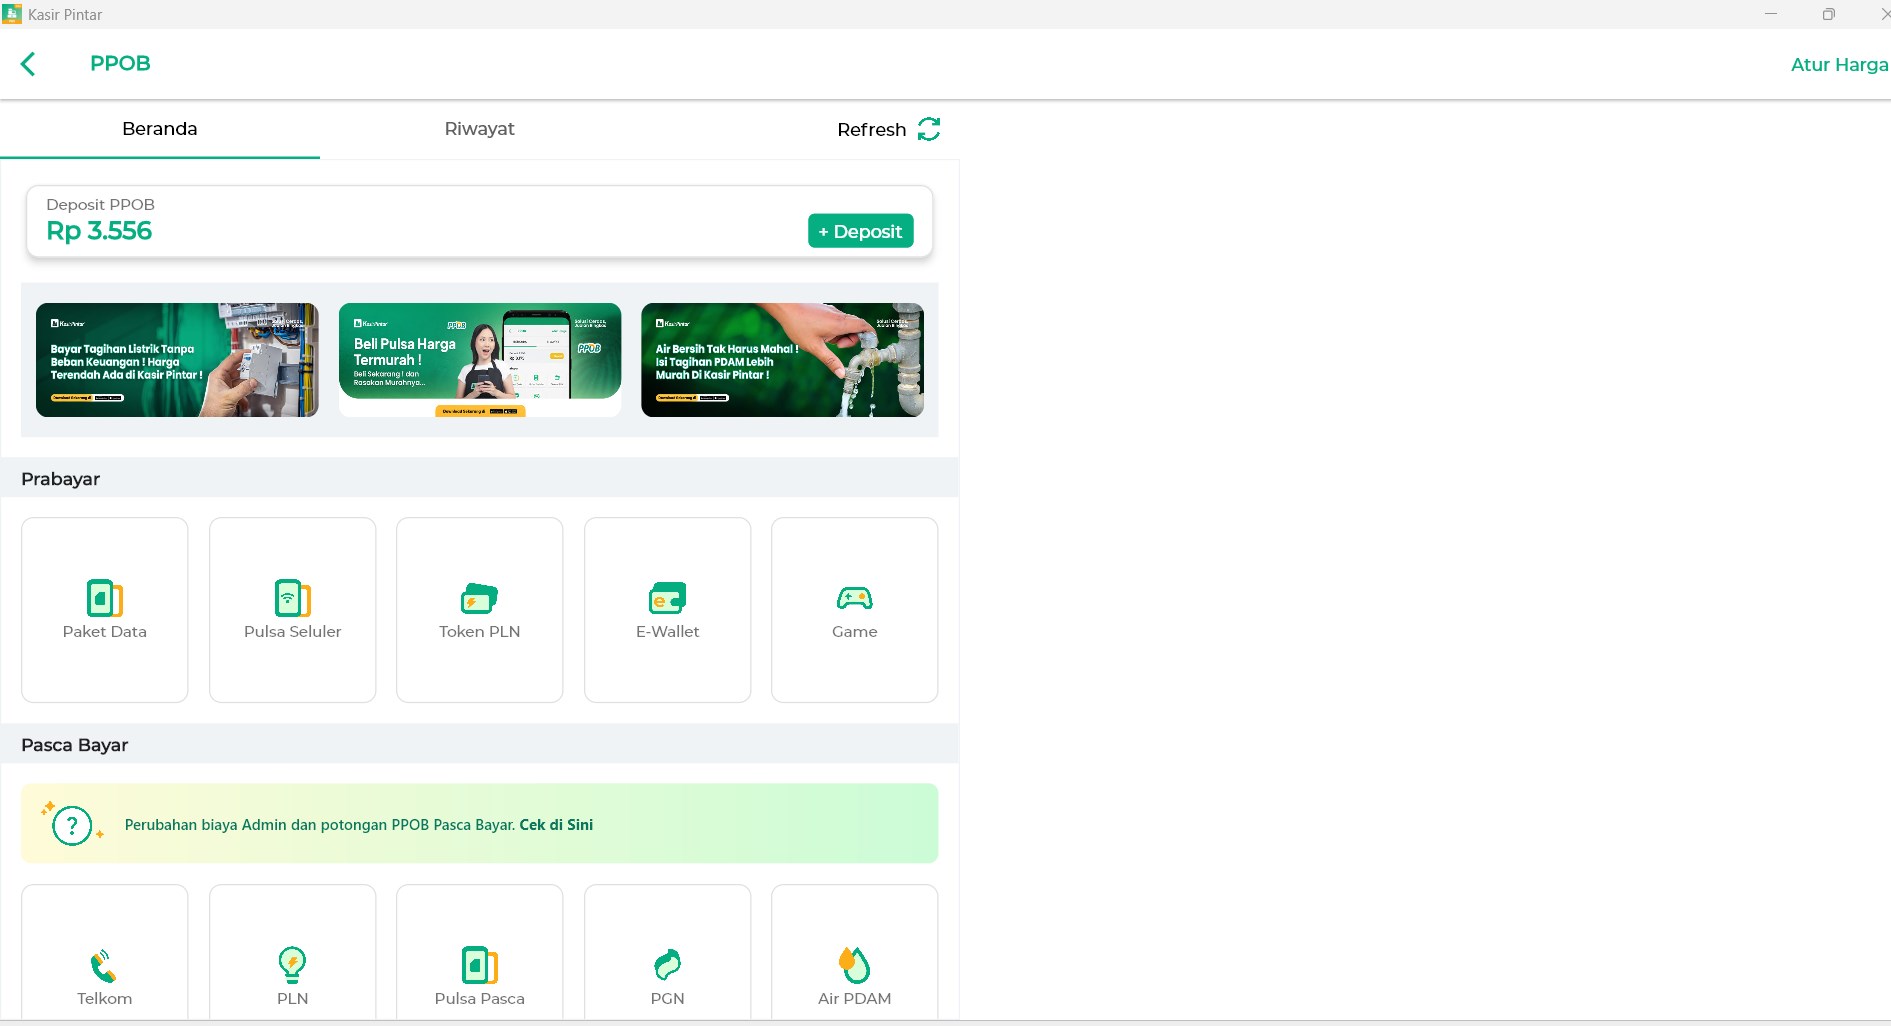
Task: Click the Paket Data label
Action: (105, 632)
